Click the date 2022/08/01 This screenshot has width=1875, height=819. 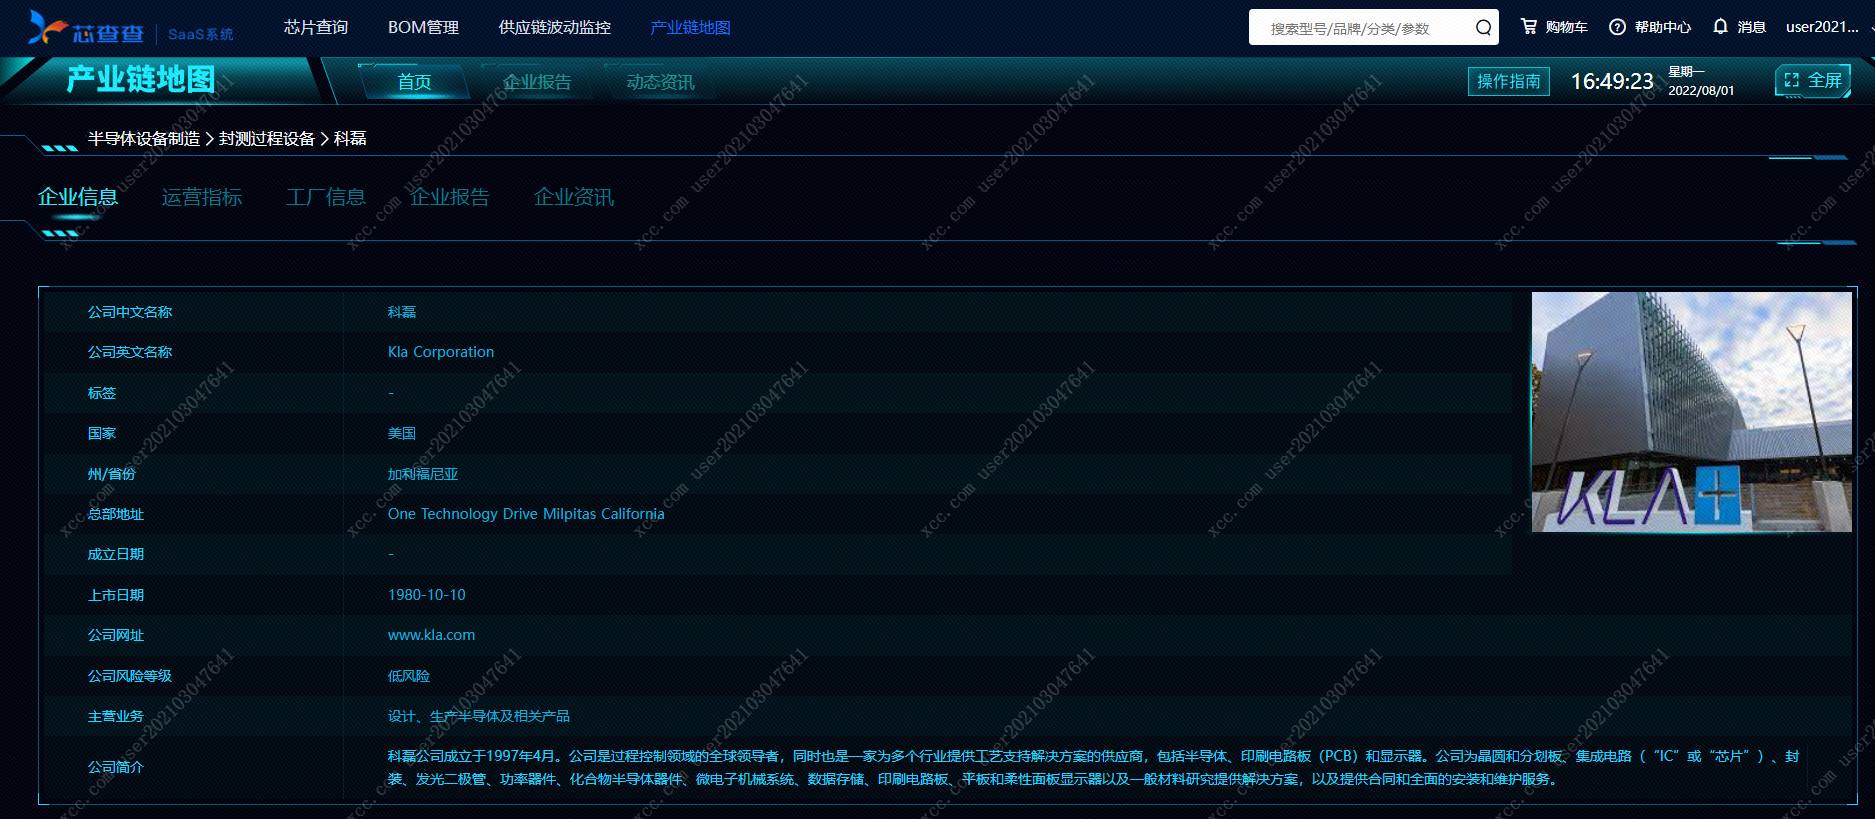pyautogui.click(x=1701, y=90)
